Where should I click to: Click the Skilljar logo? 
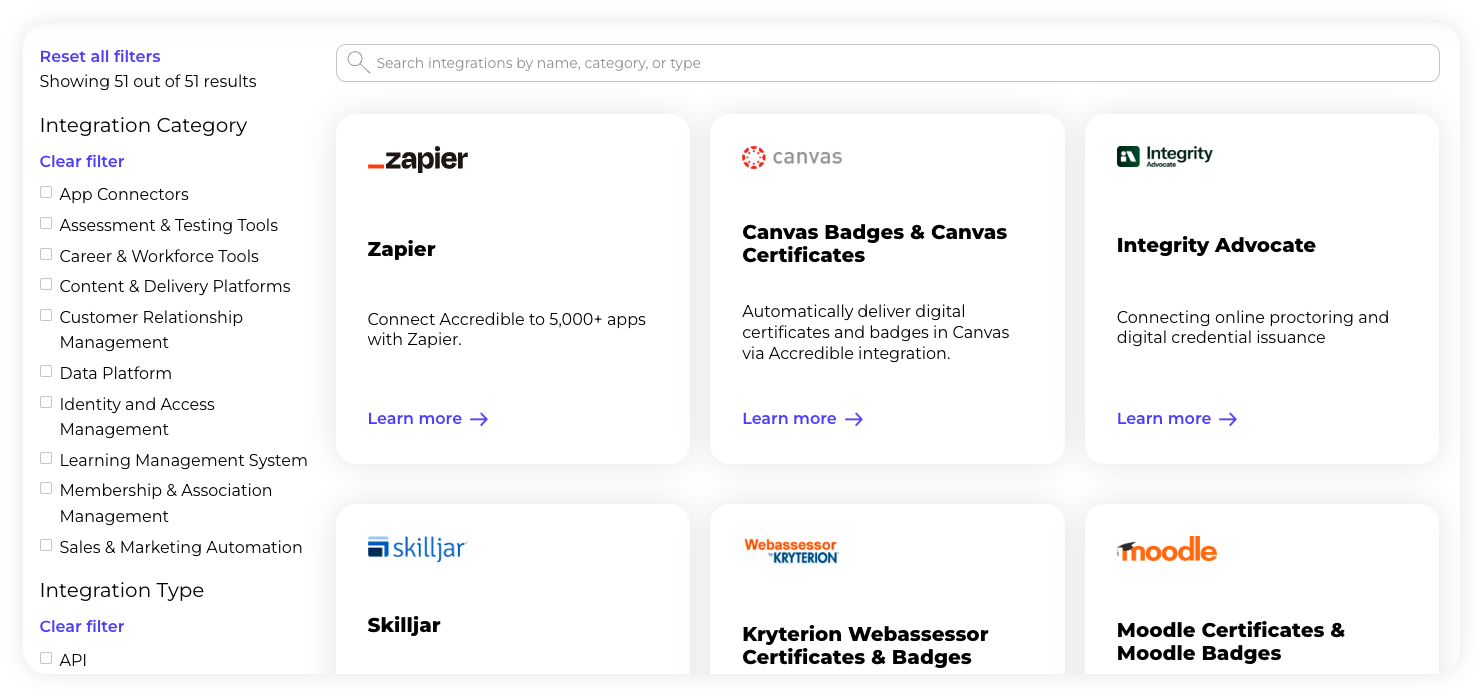(417, 548)
